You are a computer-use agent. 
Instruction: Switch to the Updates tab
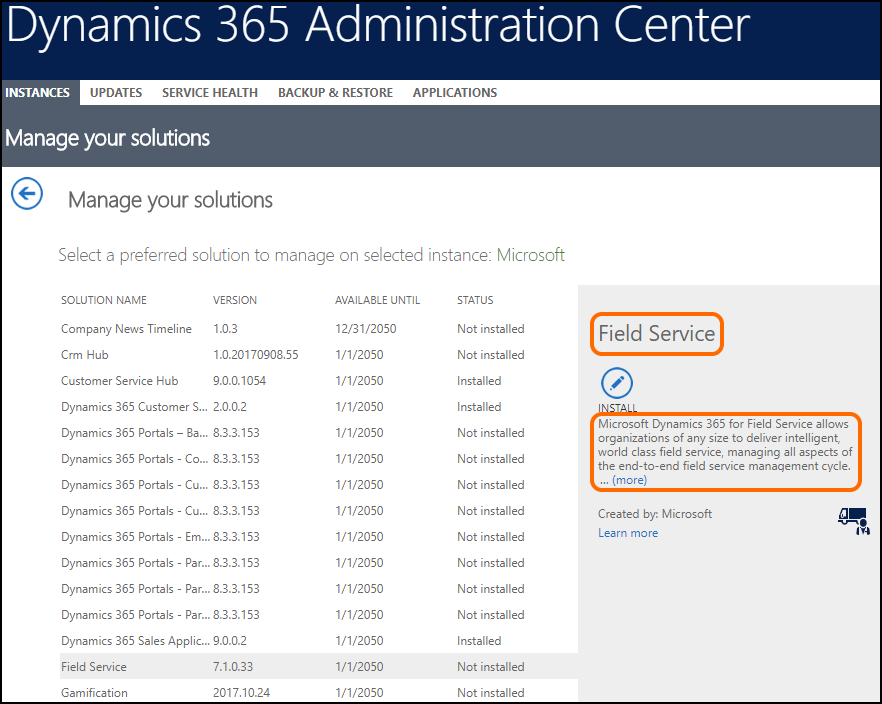point(116,92)
